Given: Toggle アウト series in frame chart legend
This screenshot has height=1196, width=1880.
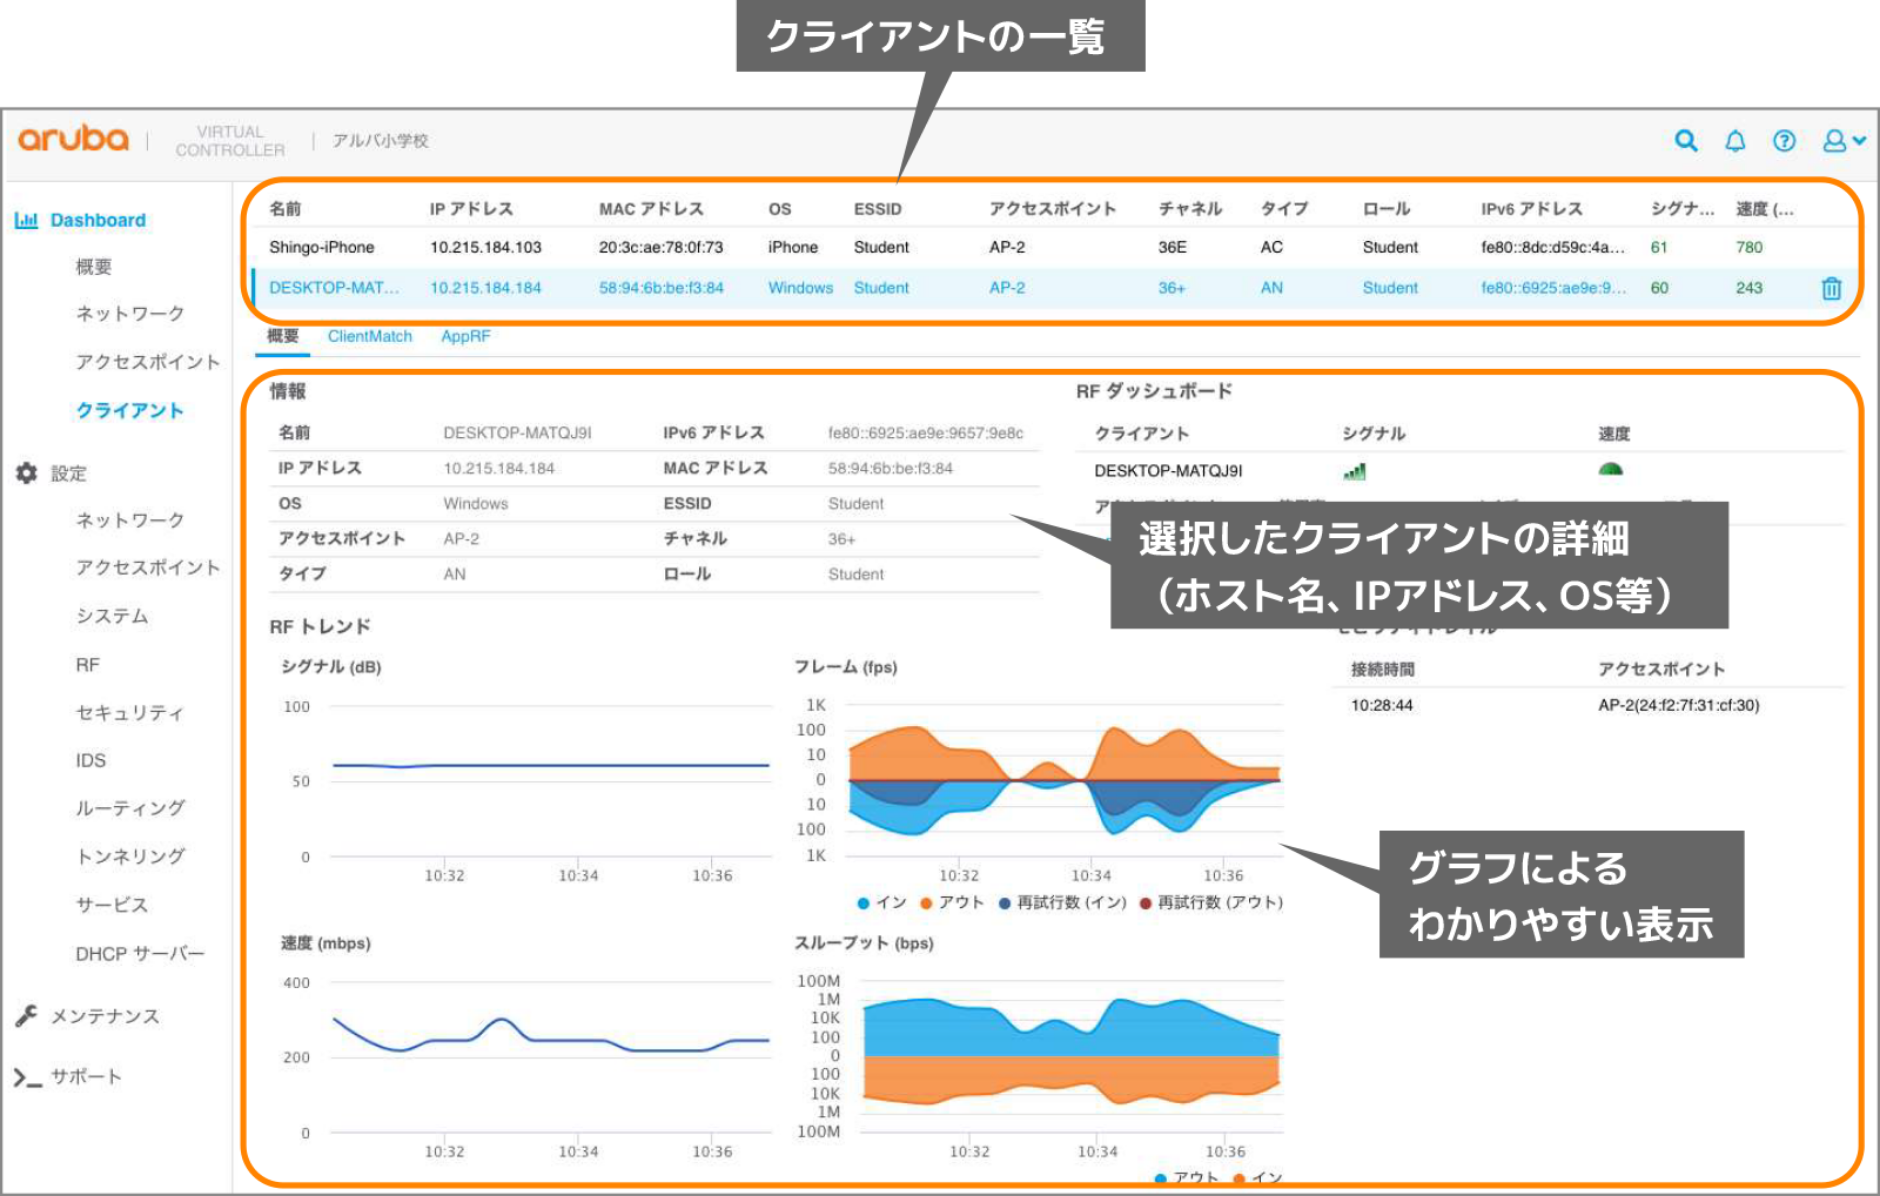Looking at the screenshot, I should 952,902.
